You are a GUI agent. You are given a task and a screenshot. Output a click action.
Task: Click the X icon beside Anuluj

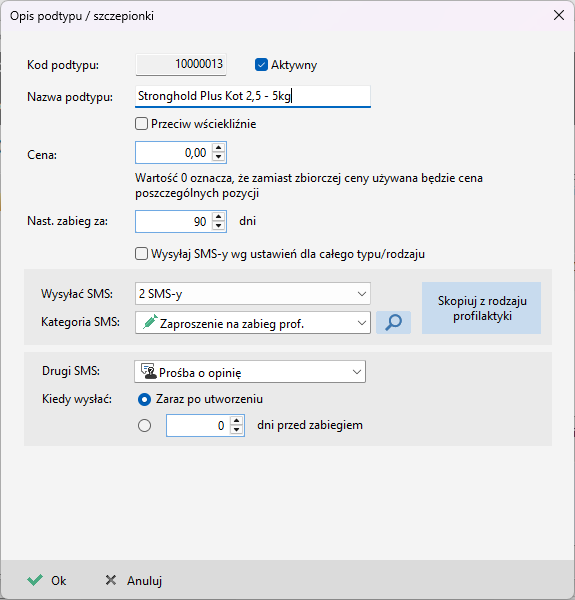[111, 580]
